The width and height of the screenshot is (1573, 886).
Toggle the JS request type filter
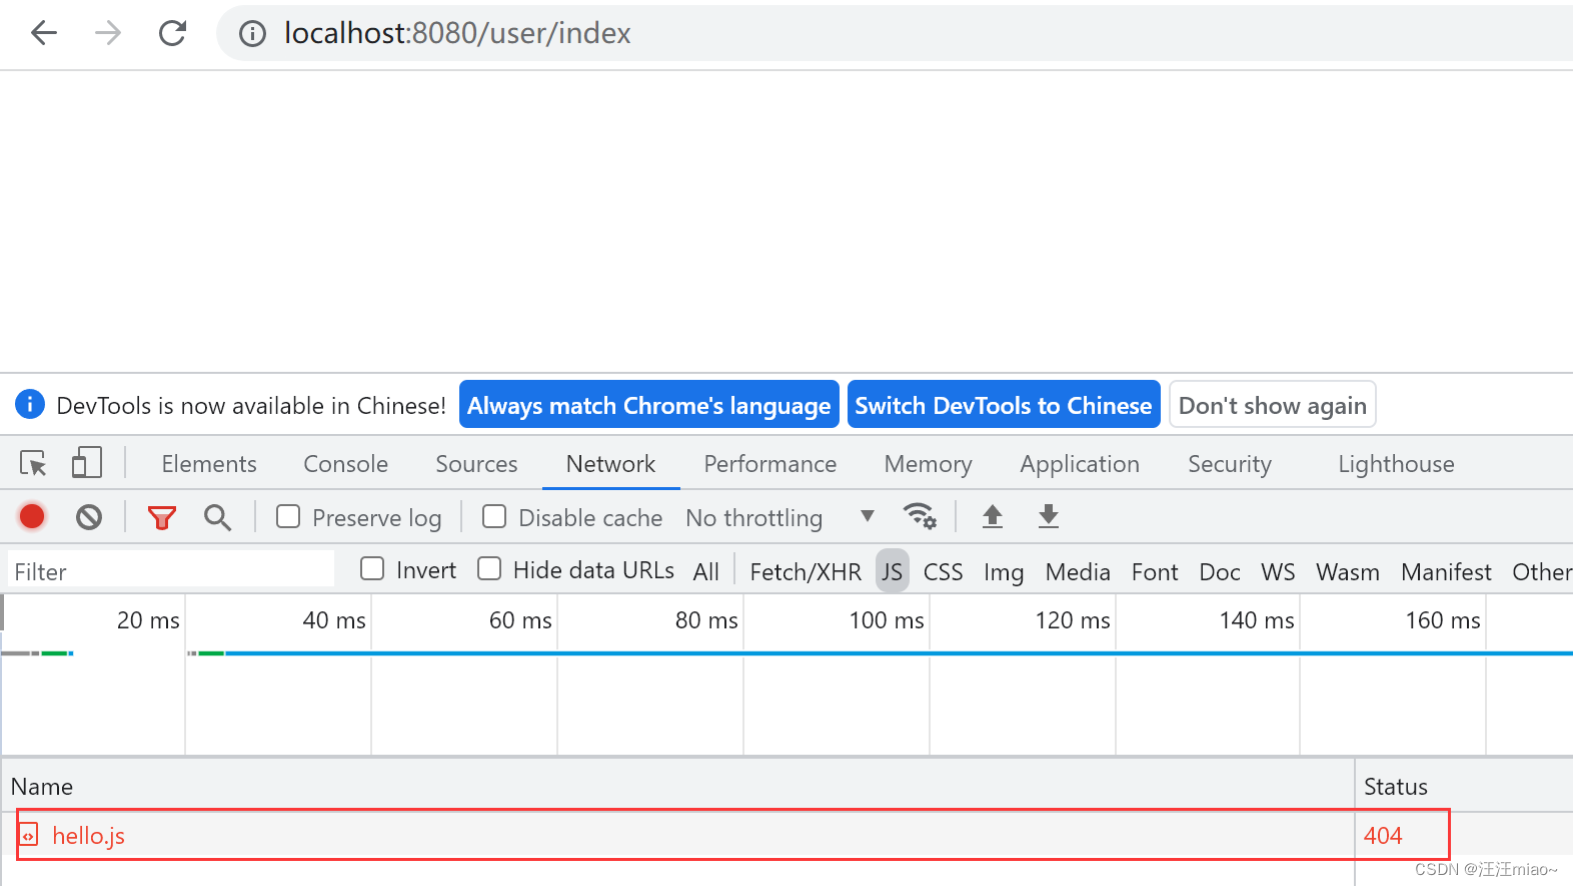coord(892,572)
